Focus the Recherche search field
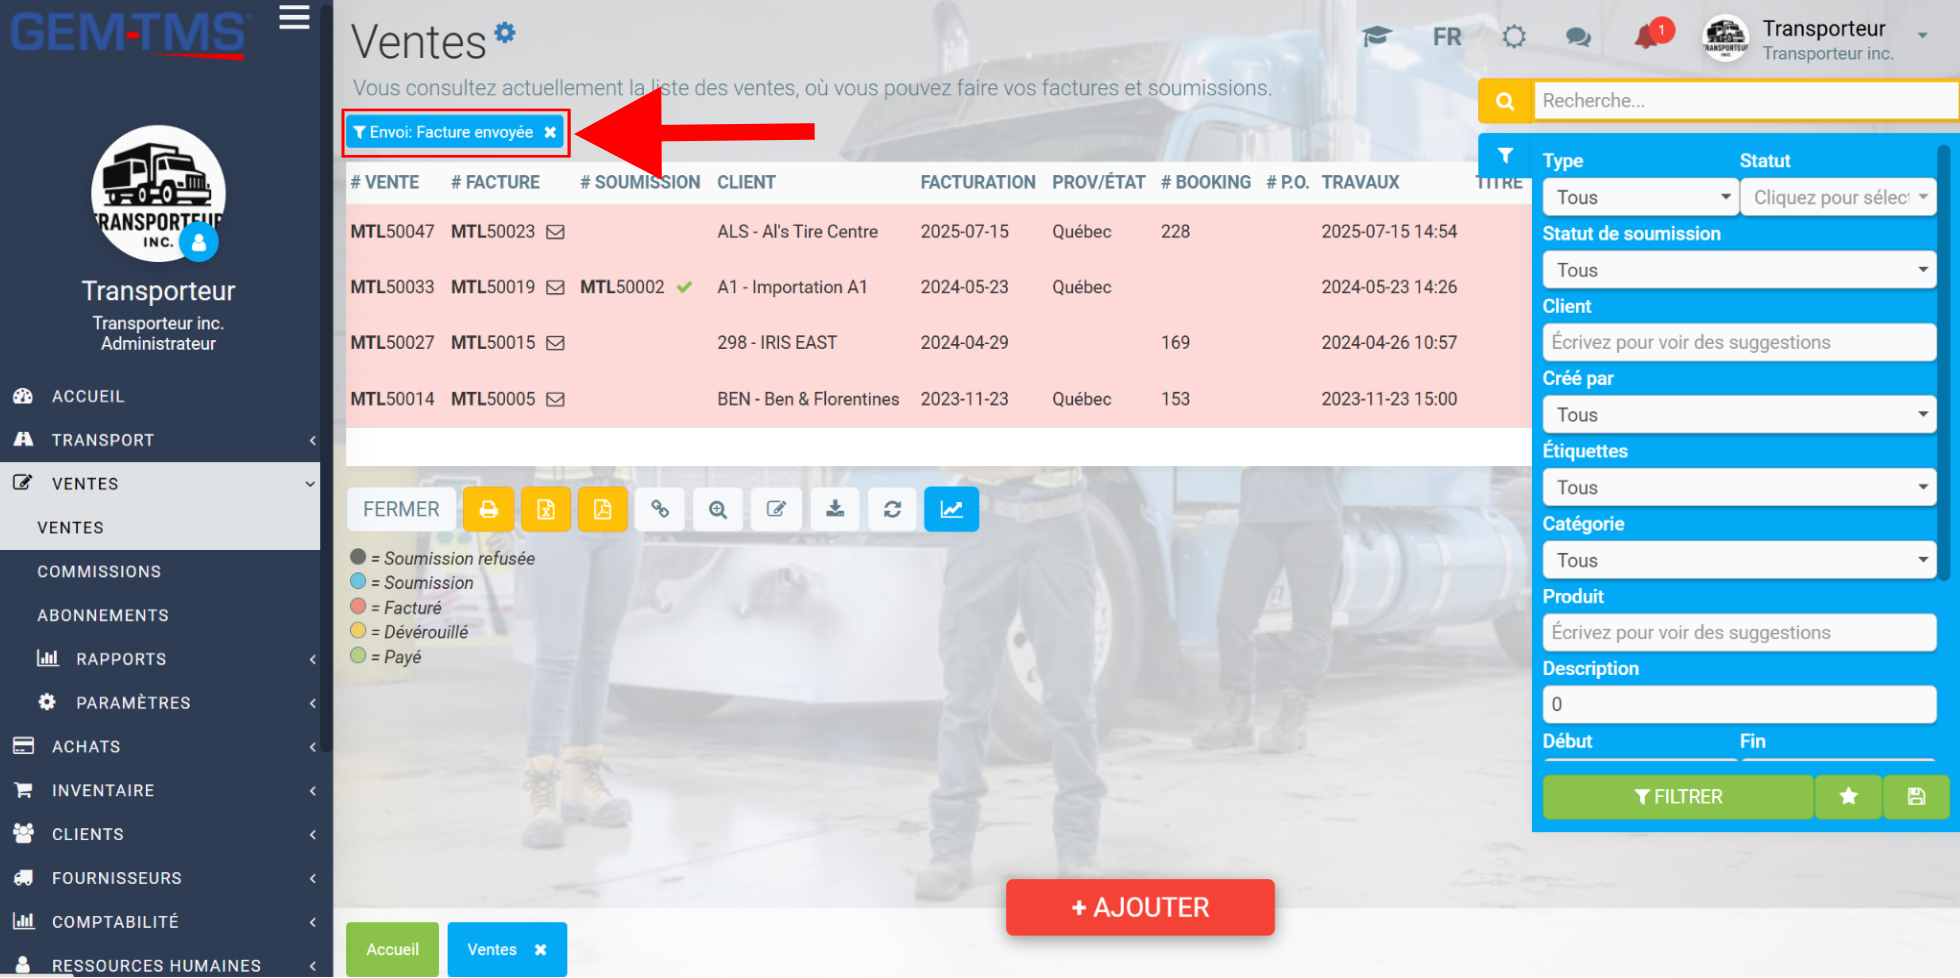Image resolution: width=1960 pixels, height=978 pixels. point(1745,101)
